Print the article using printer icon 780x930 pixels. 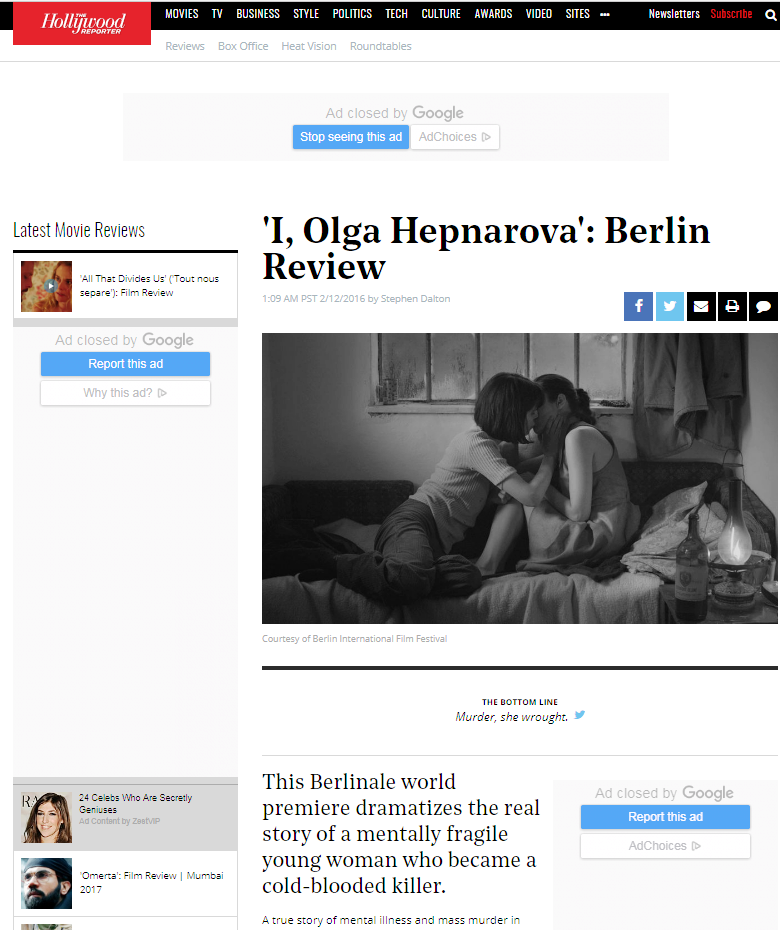(x=732, y=306)
